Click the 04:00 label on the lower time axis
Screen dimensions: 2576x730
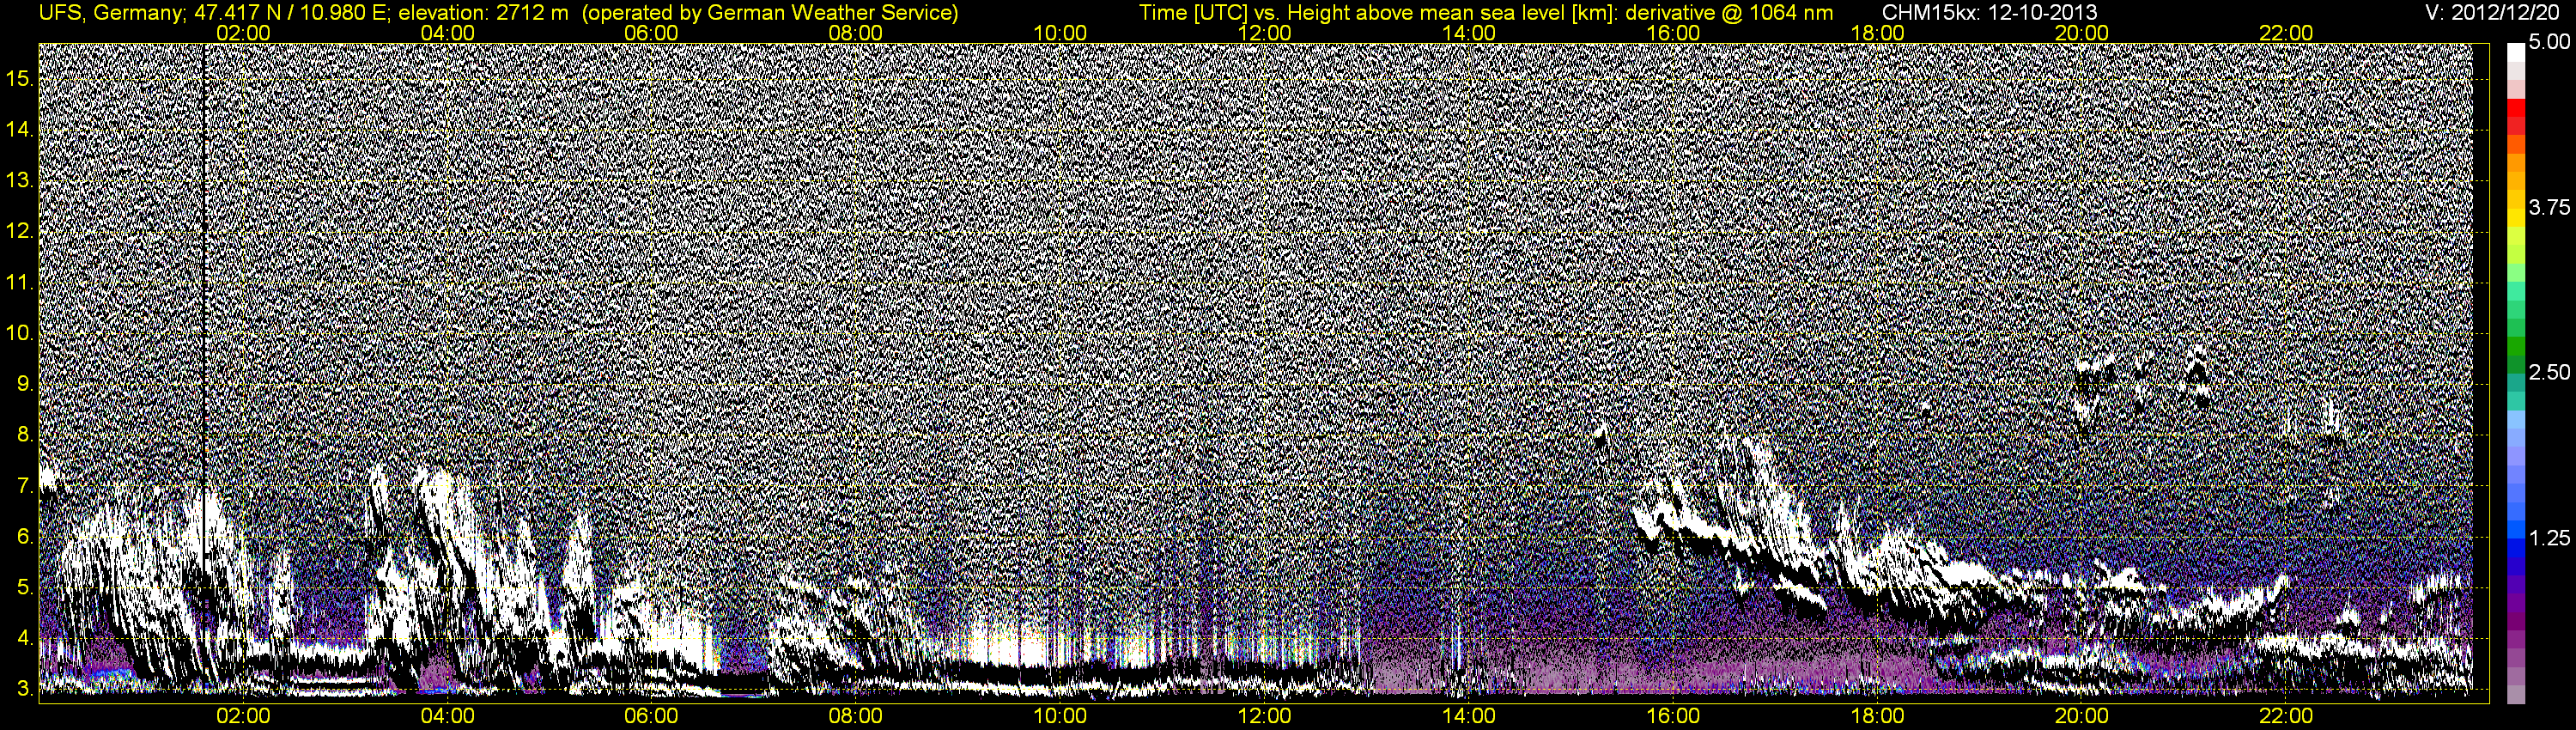coord(447,716)
